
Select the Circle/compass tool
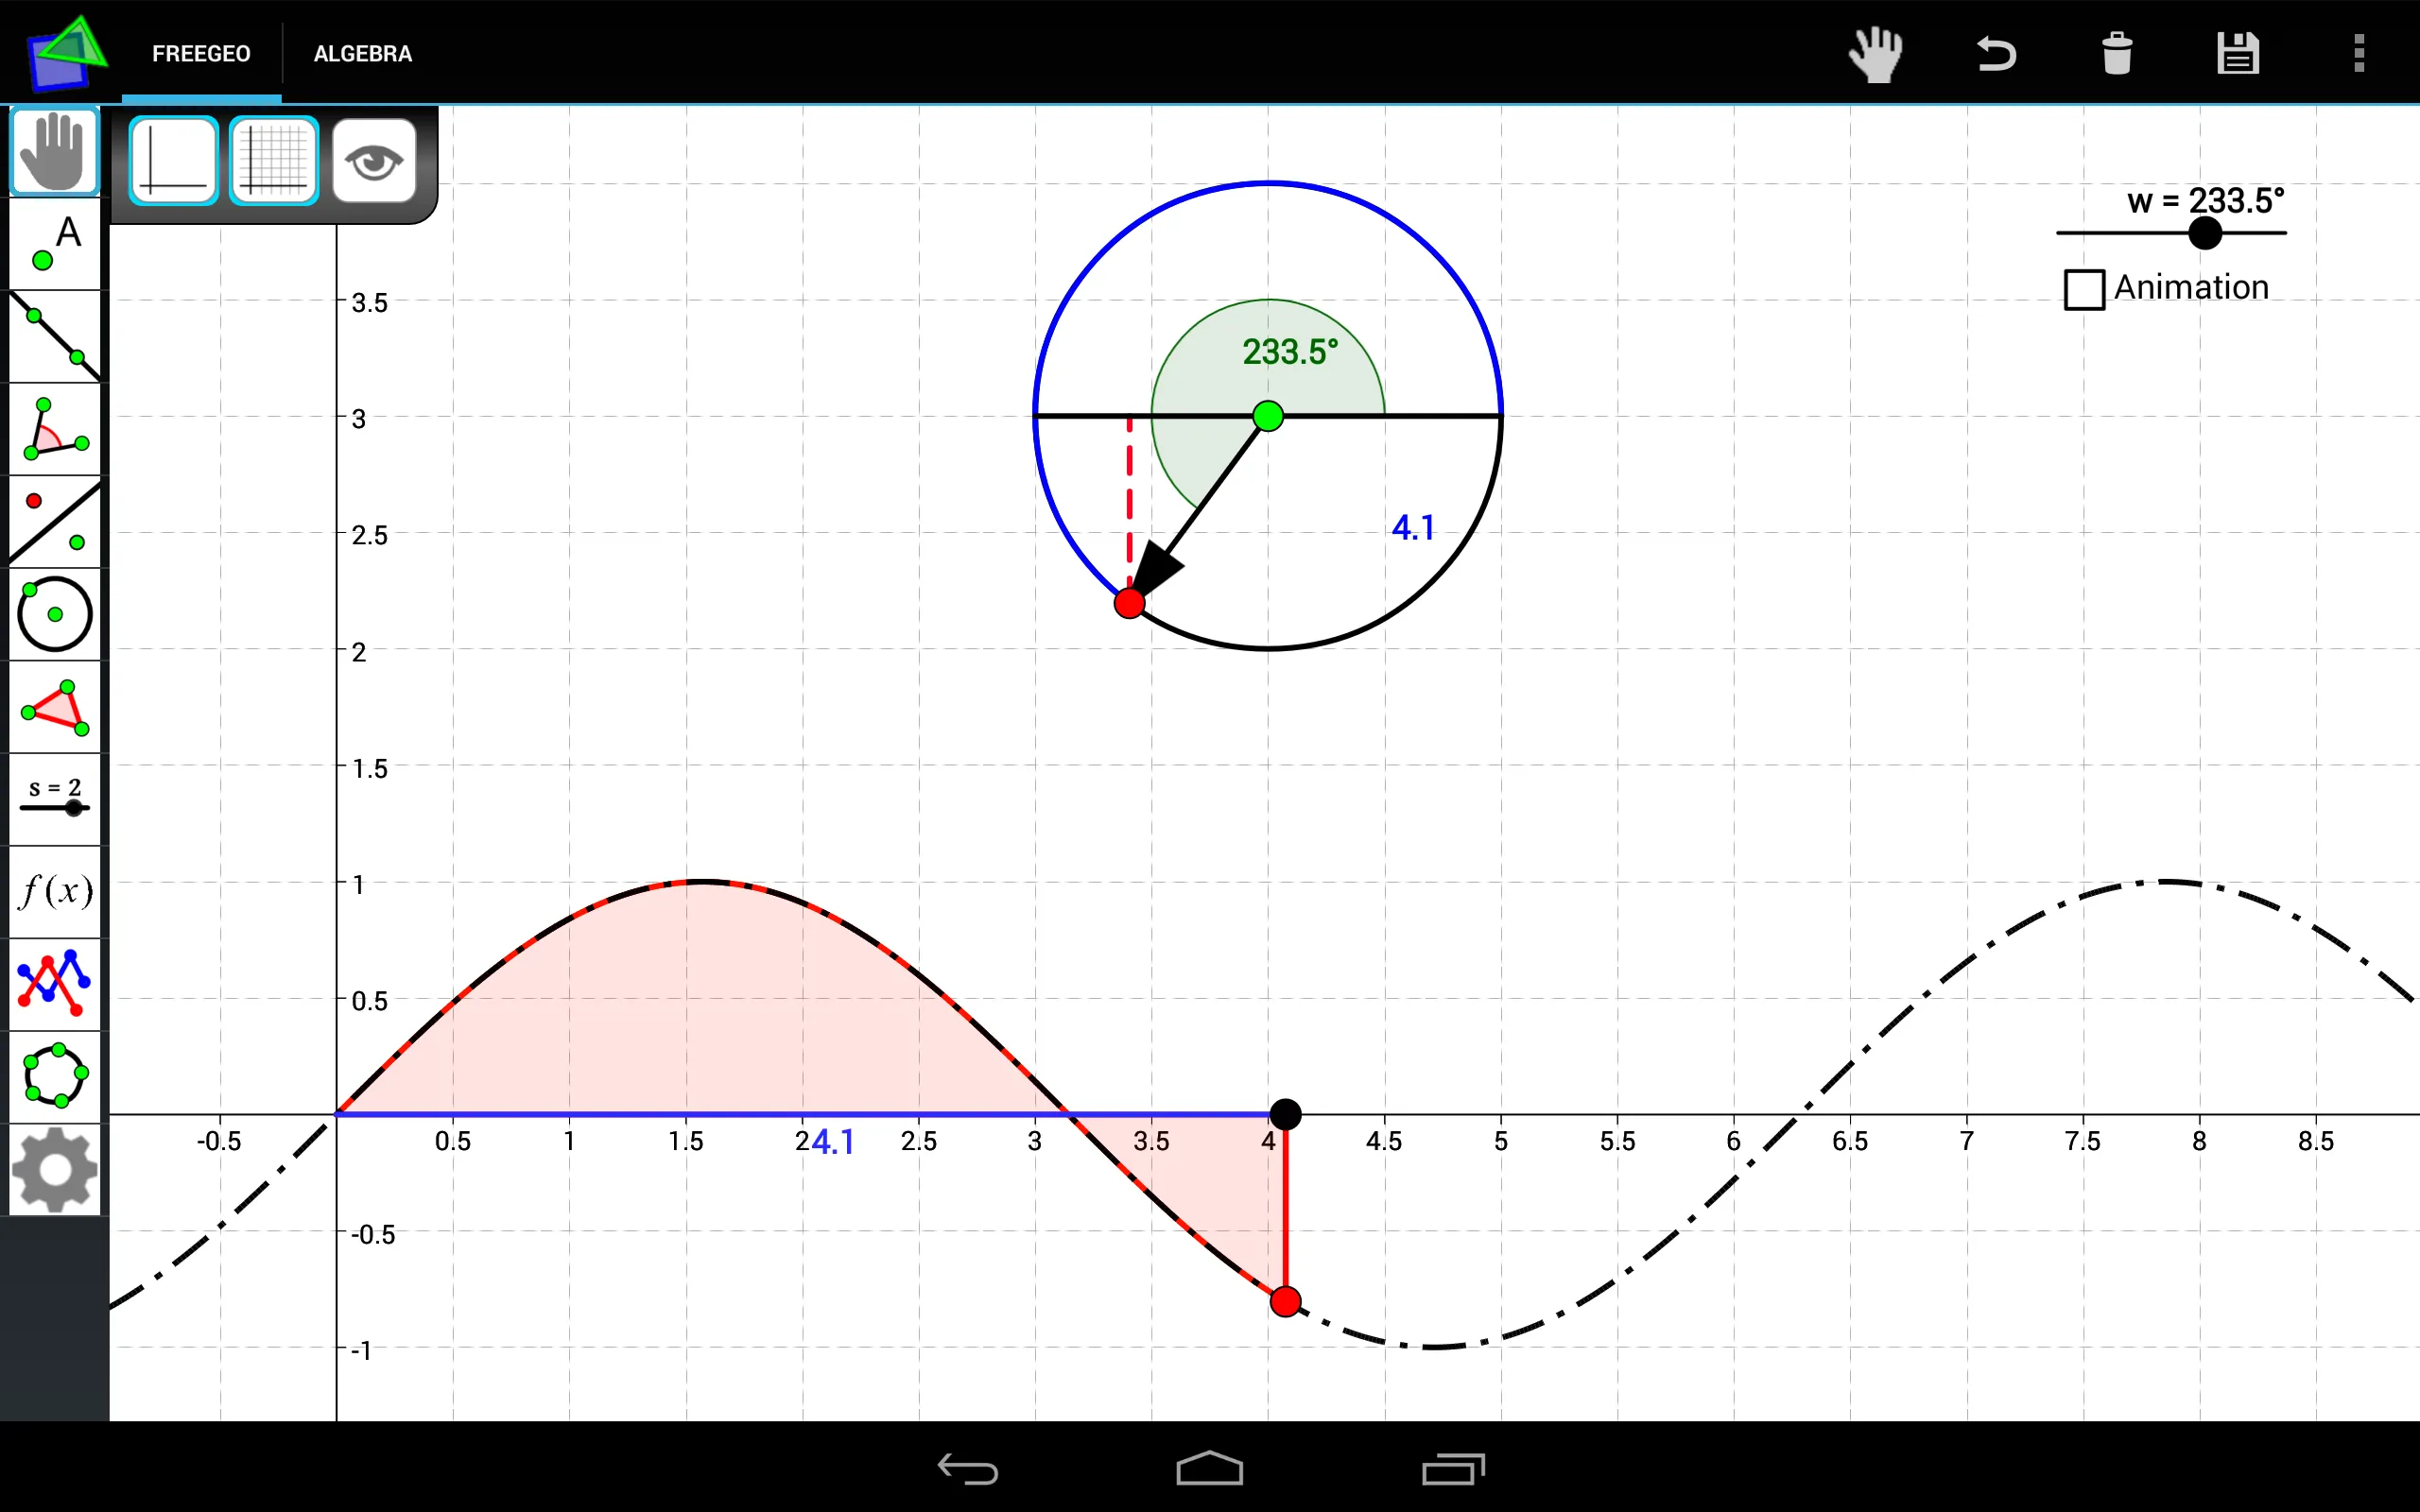click(x=52, y=615)
